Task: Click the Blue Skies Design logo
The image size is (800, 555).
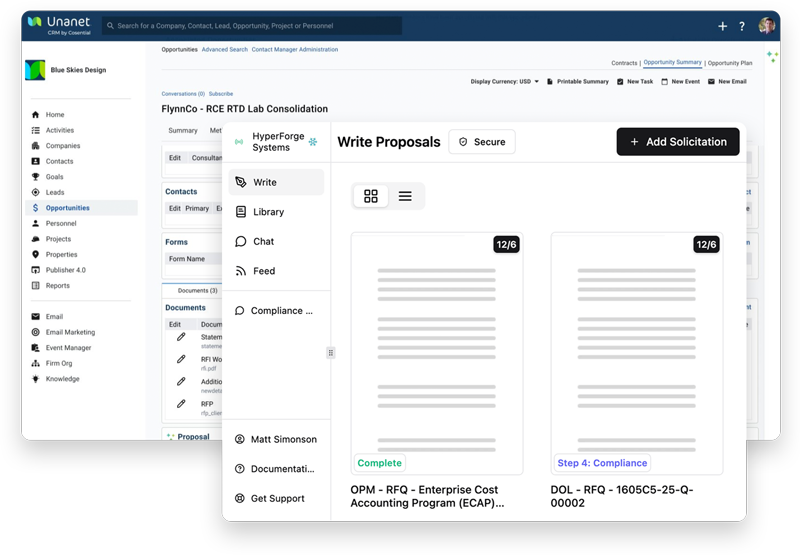Action: coord(35,70)
